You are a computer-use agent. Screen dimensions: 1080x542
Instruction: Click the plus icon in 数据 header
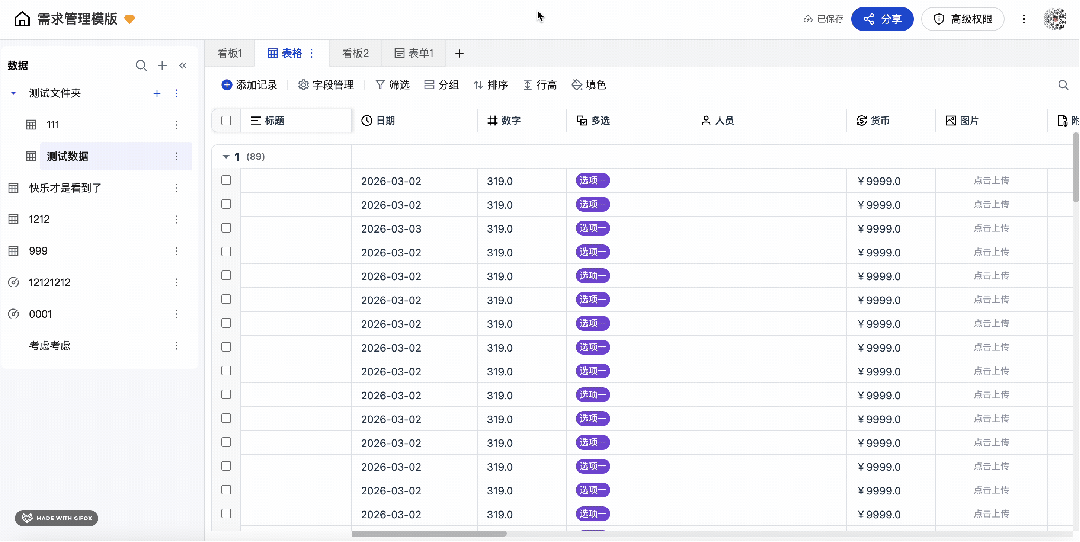click(162, 66)
